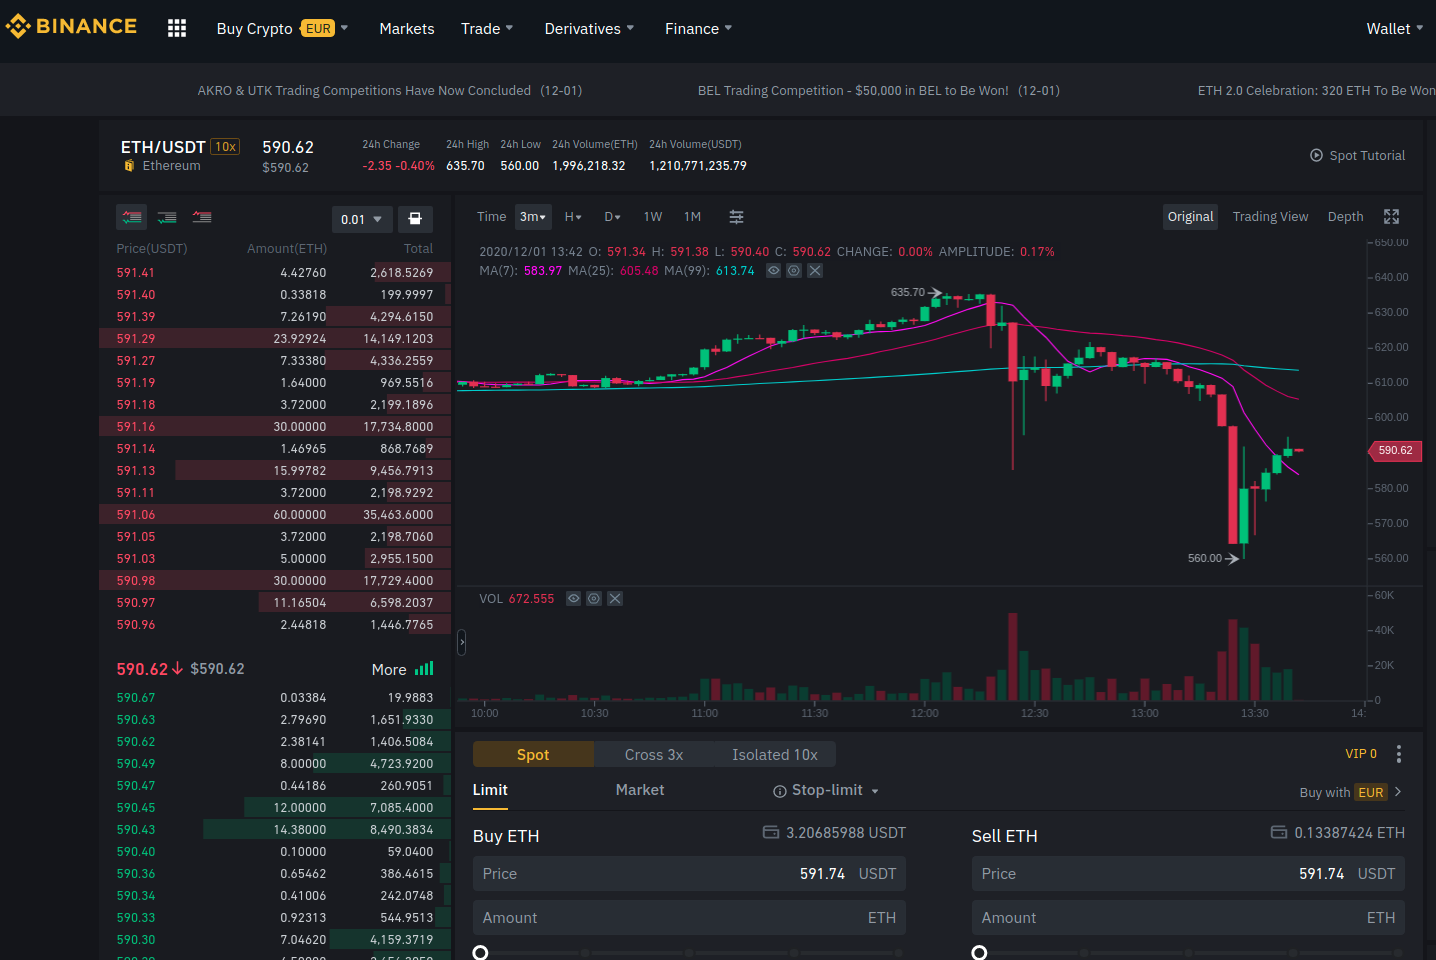Viewport: 1436px width, 960px height.
Task: Expand the Stop-limit order type dropdown
Action: click(875, 791)
